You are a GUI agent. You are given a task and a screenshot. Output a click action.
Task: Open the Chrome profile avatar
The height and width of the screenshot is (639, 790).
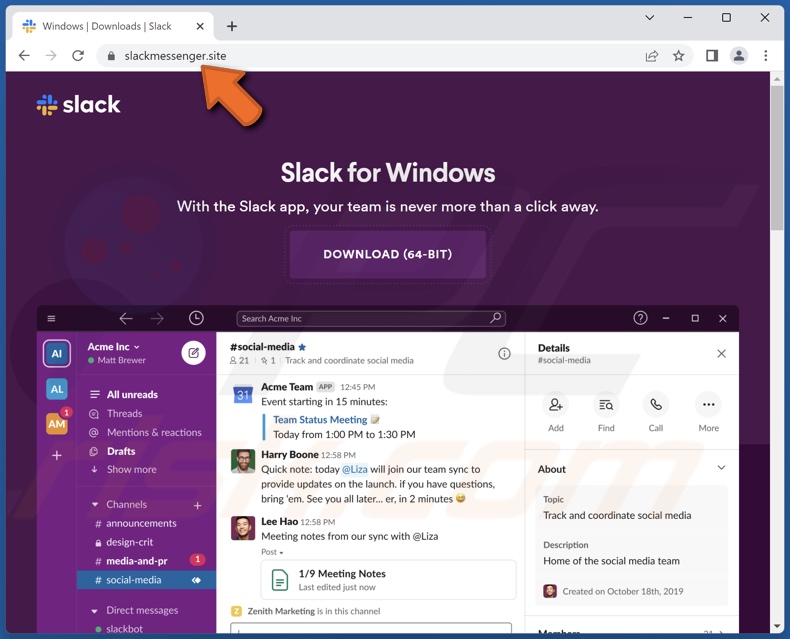coord(739,55)
